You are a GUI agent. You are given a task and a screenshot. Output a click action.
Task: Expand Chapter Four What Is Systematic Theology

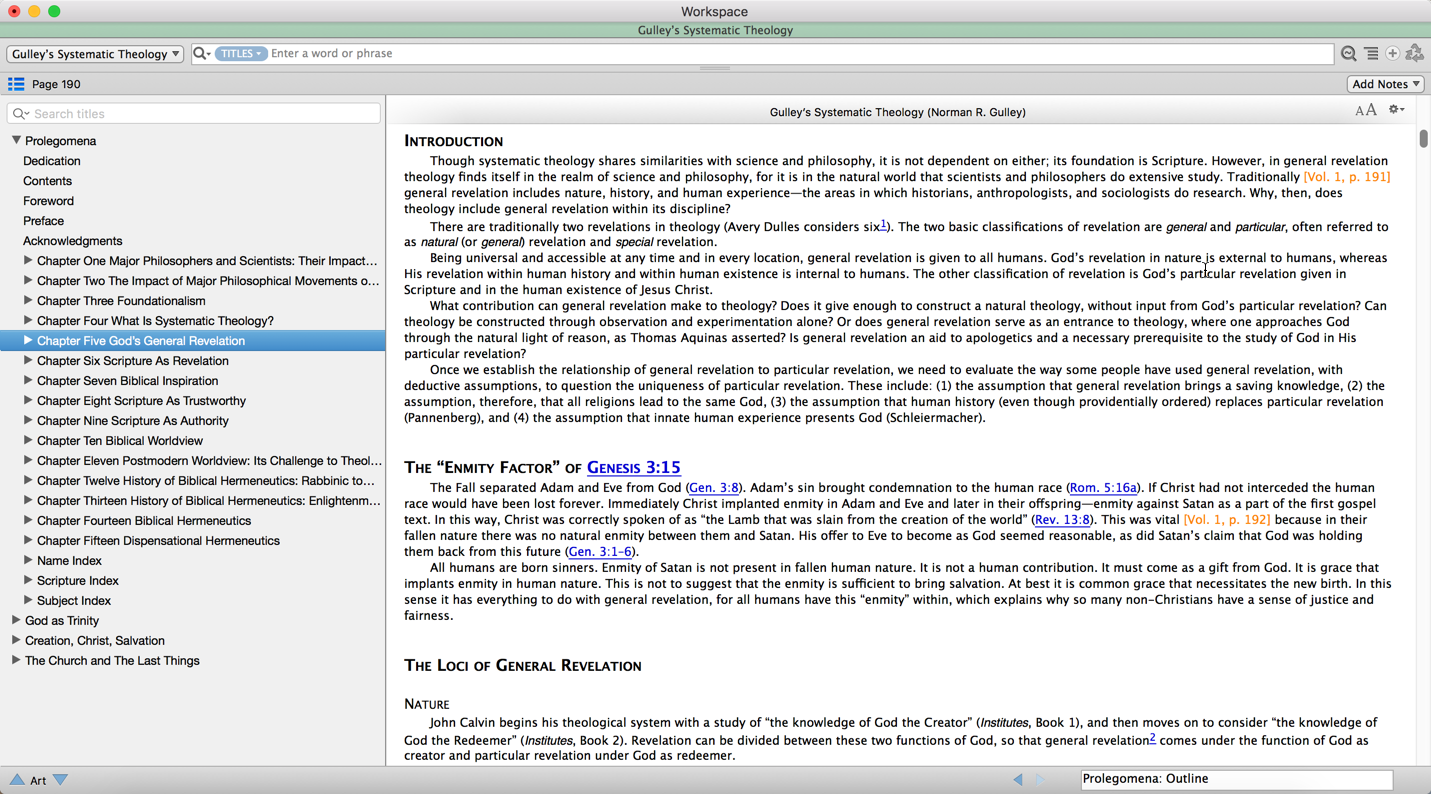(28, 320)
